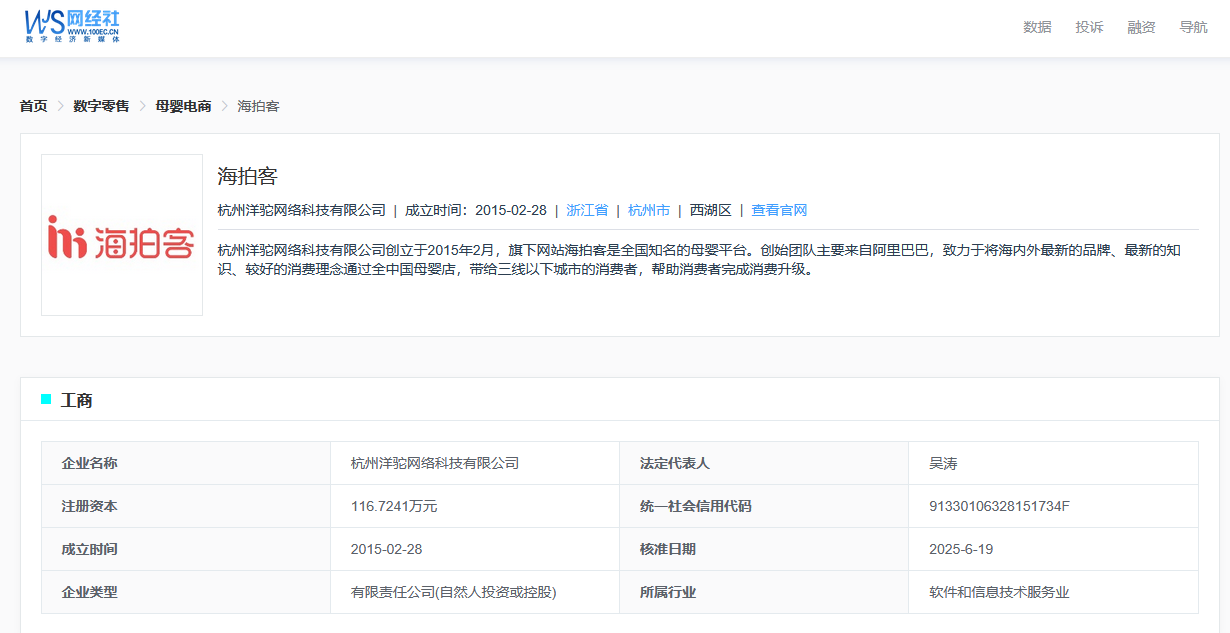Click the 网经社 site logo
Screen dimensions: 1230x633
[x=71, y=24]
